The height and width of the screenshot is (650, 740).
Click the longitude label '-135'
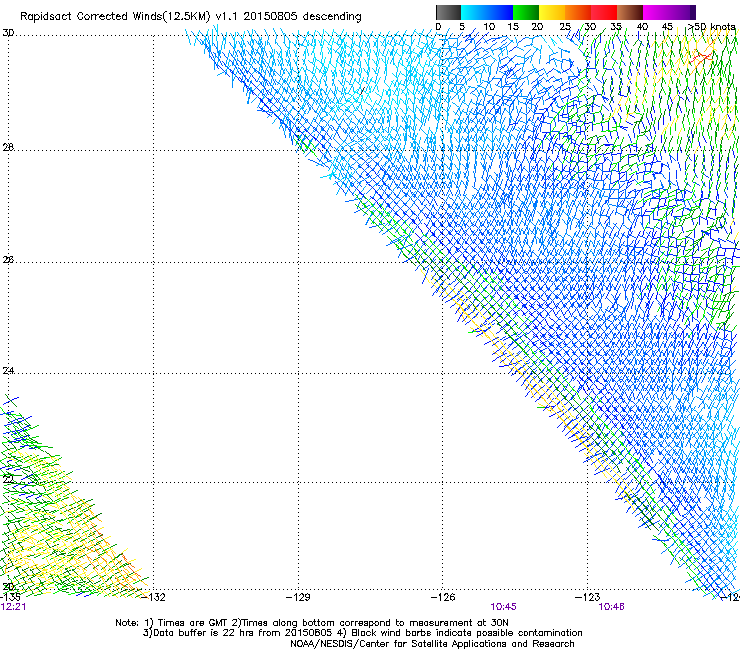10,597
